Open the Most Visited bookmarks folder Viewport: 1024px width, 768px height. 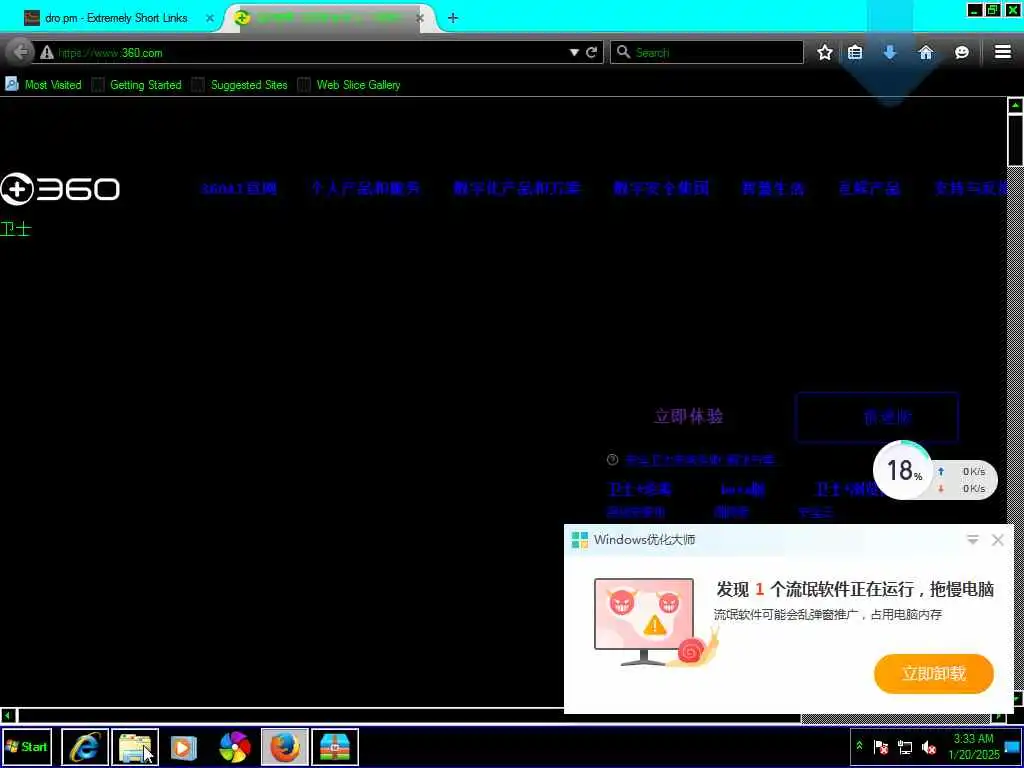(44, 84)
